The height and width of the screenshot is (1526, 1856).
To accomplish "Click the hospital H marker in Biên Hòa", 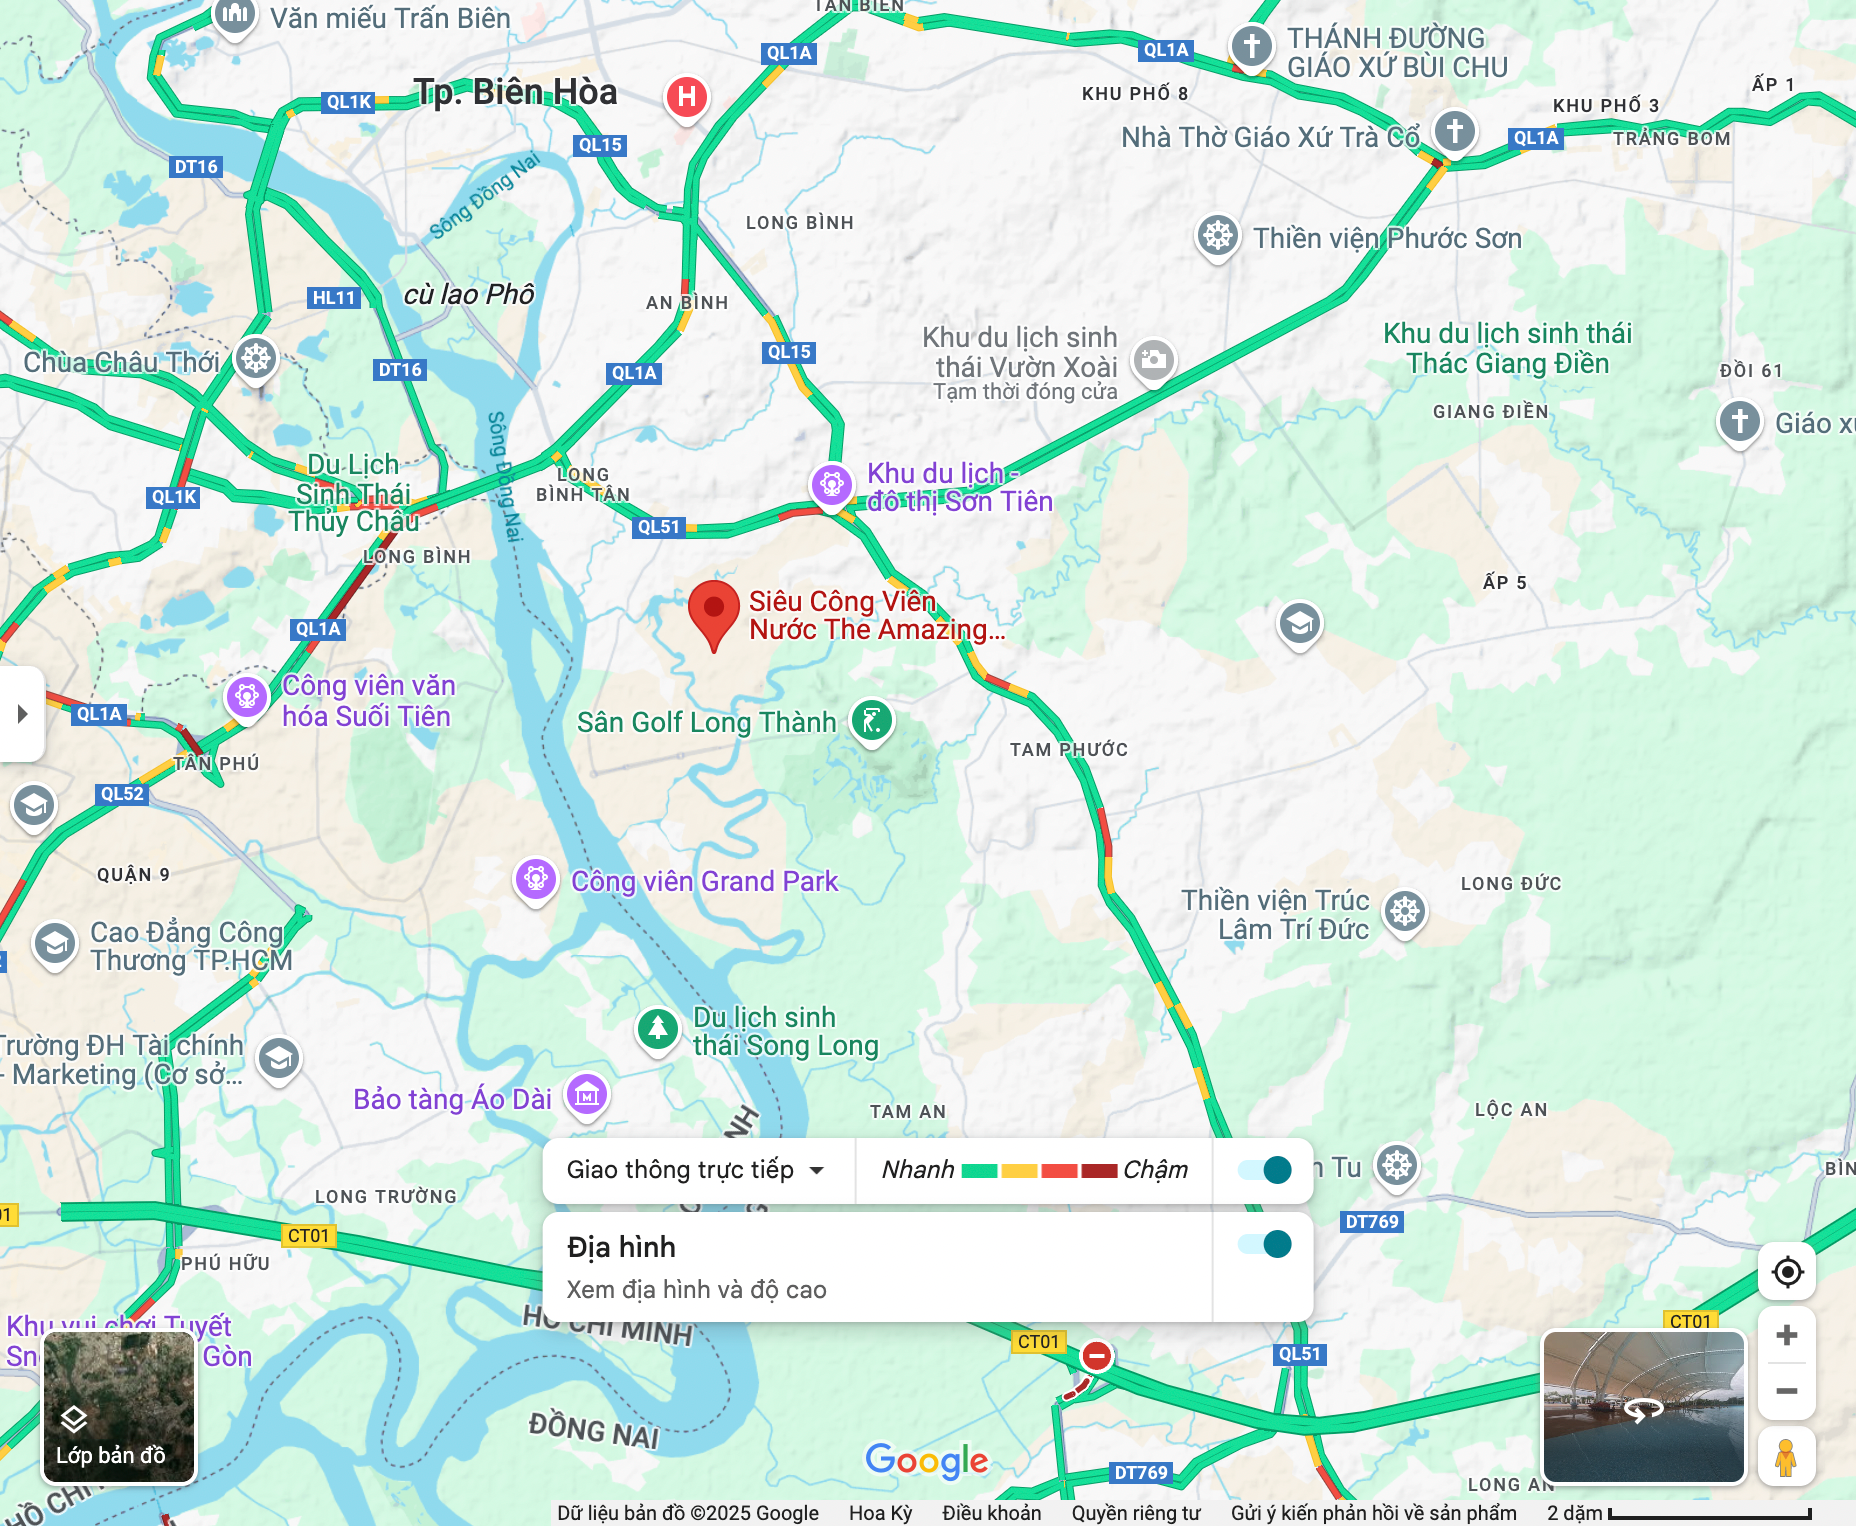I will tap(687, 98).
